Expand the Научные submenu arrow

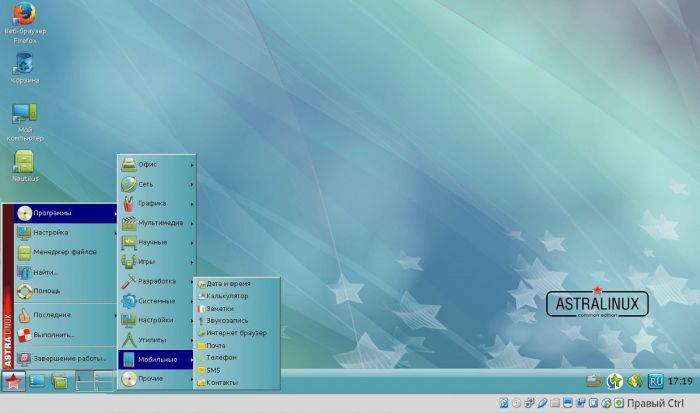click(192, 243)
